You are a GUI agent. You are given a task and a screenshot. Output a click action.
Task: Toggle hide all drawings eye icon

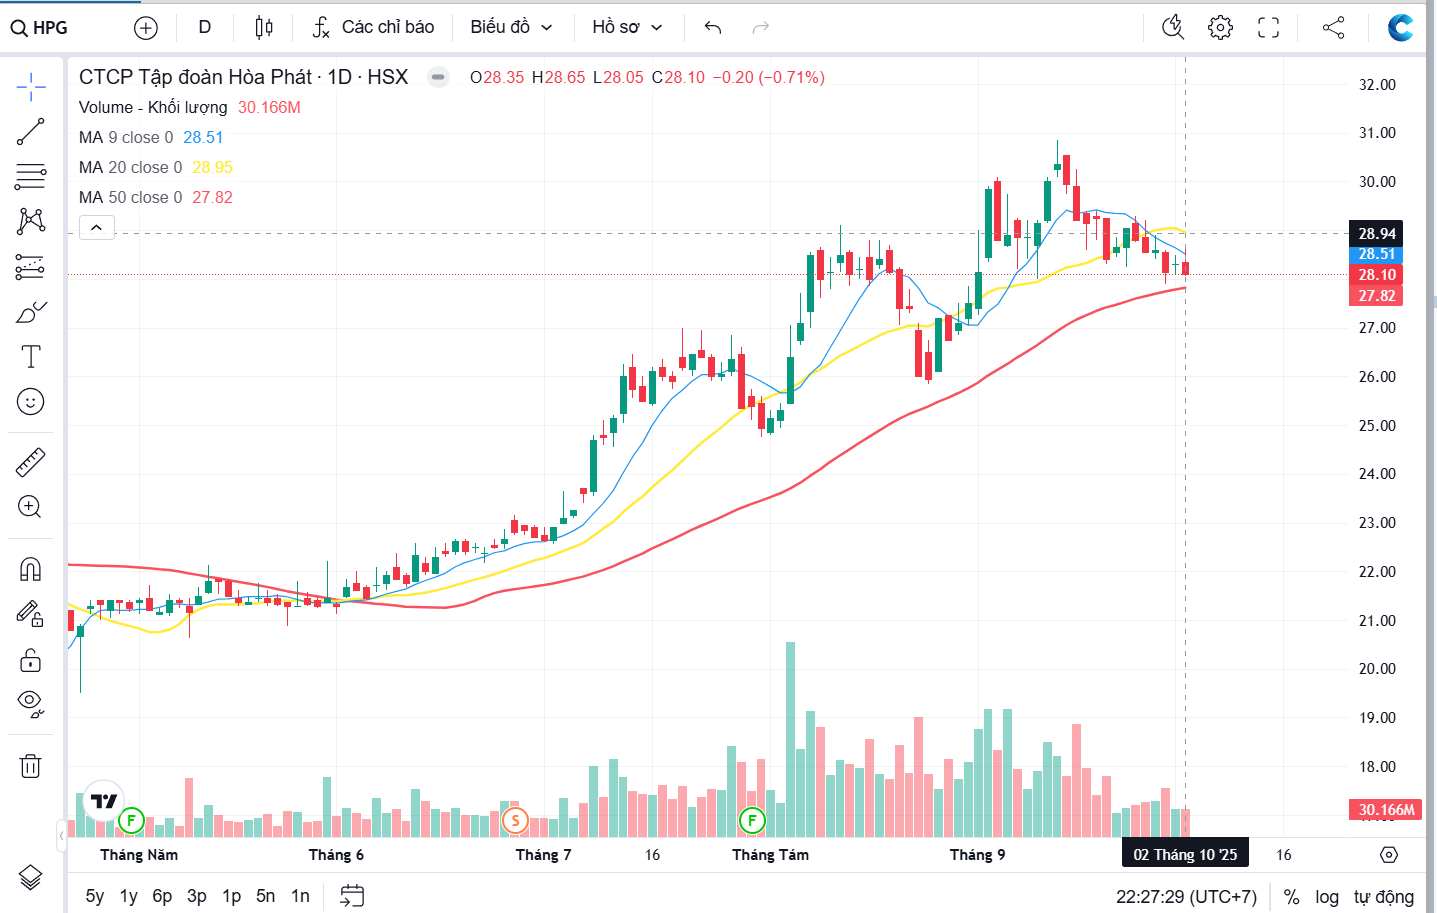tap(31, 703)
